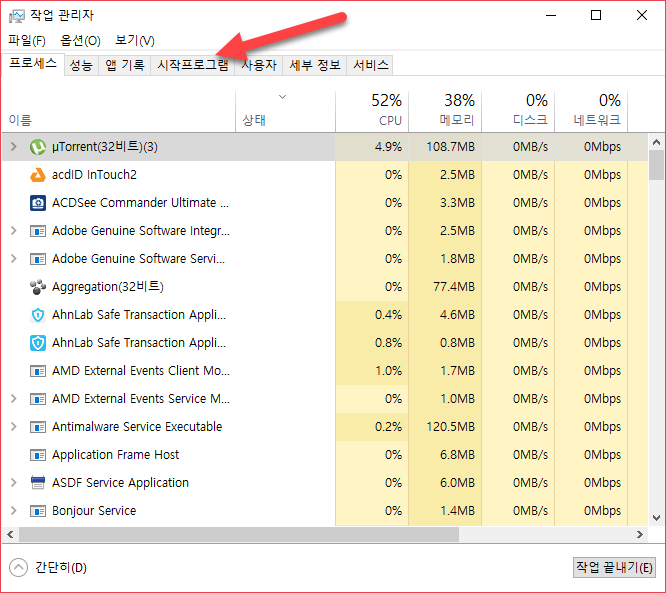Viewport: 666px width, 593px height.
Task: Click the AMD External Events Client icon
Action: click(38, 371)
